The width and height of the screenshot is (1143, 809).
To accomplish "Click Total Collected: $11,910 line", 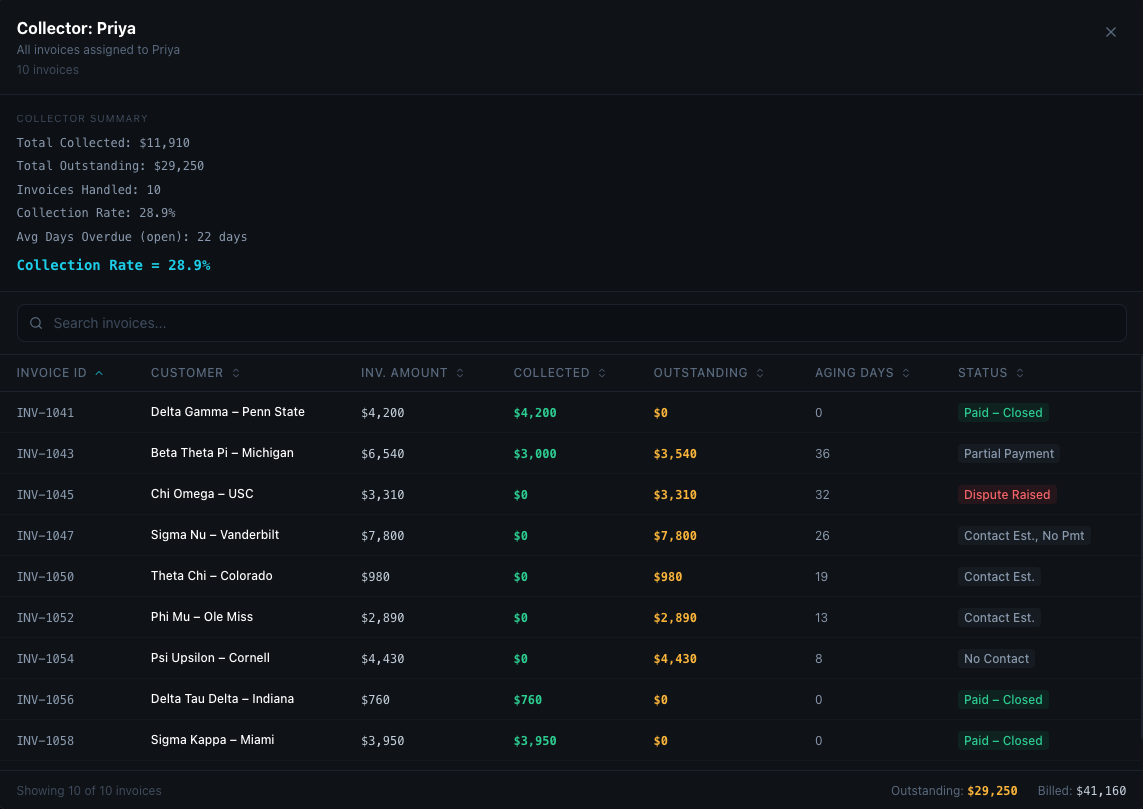I will (x=104, y=143).
